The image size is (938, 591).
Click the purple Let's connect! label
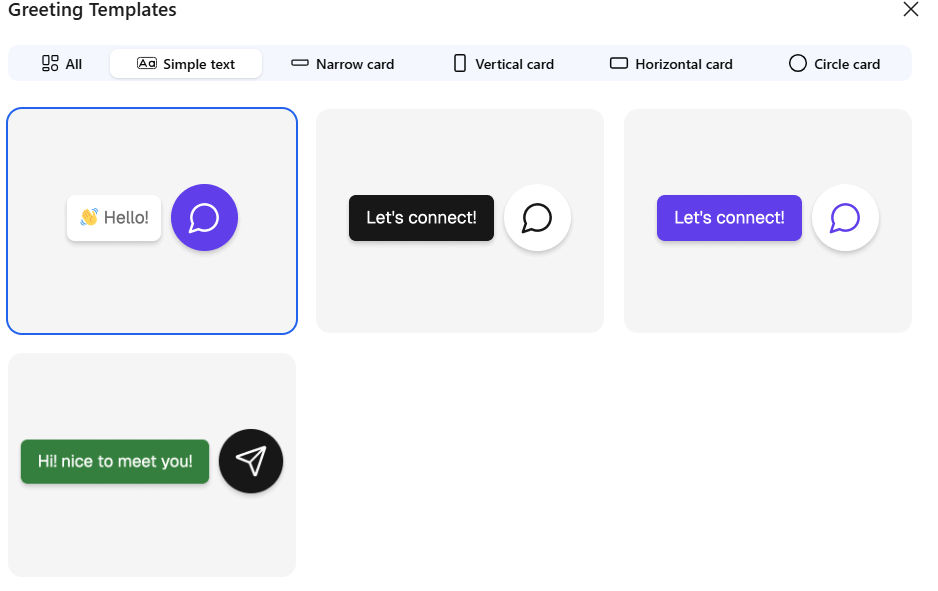tap(729, 217)
